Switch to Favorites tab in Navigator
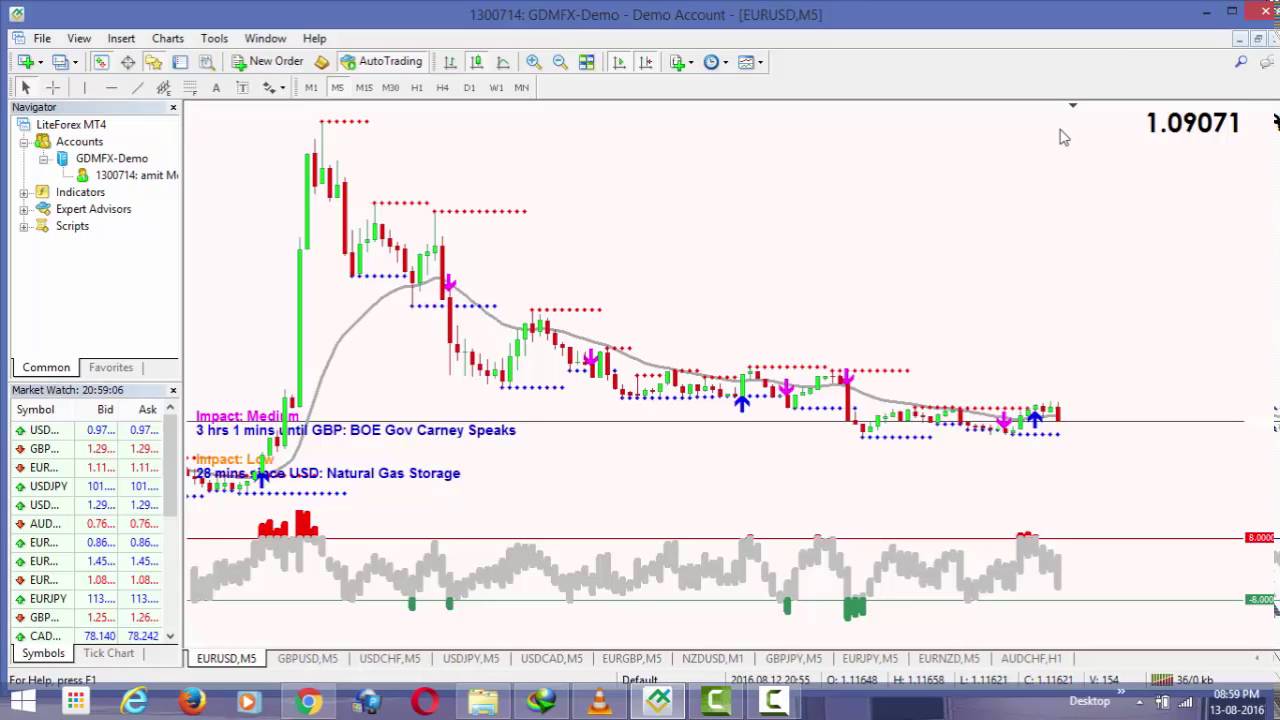The width and height of the screenshot is (1280, 720). click(111, 367)
